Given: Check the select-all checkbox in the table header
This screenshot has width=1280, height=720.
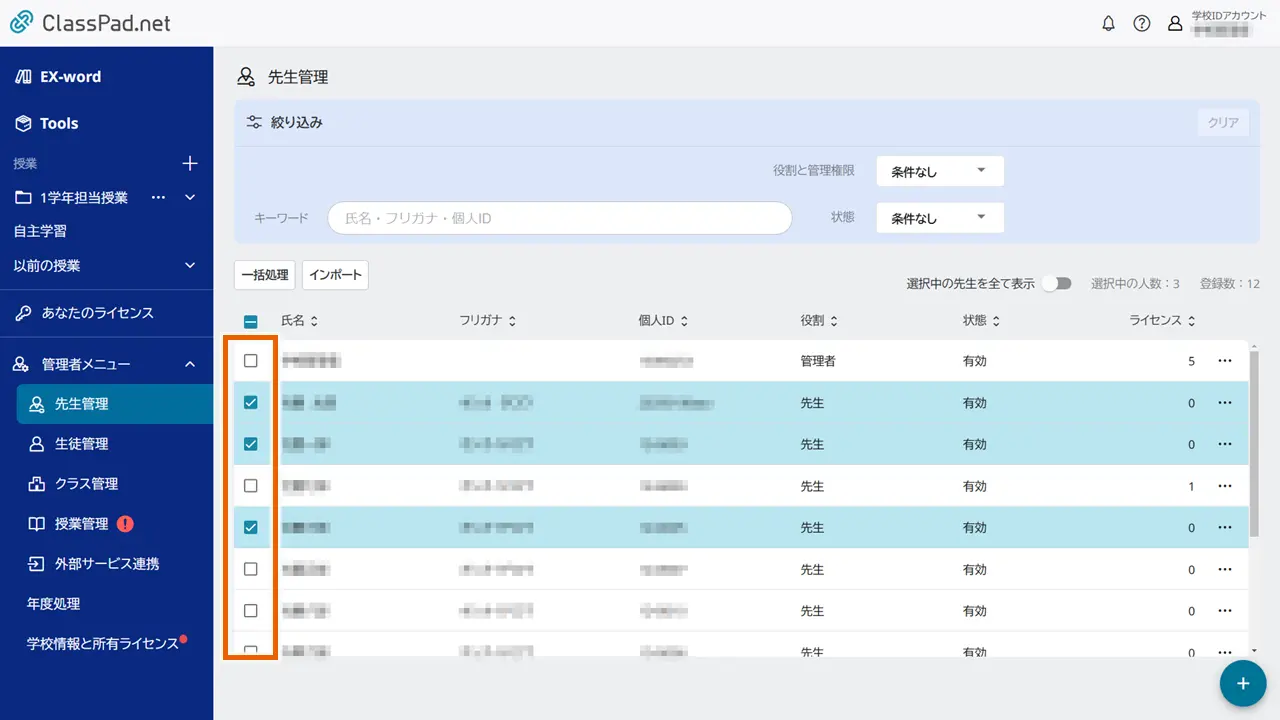Looking at the screenshot, I should click(250, 320).
